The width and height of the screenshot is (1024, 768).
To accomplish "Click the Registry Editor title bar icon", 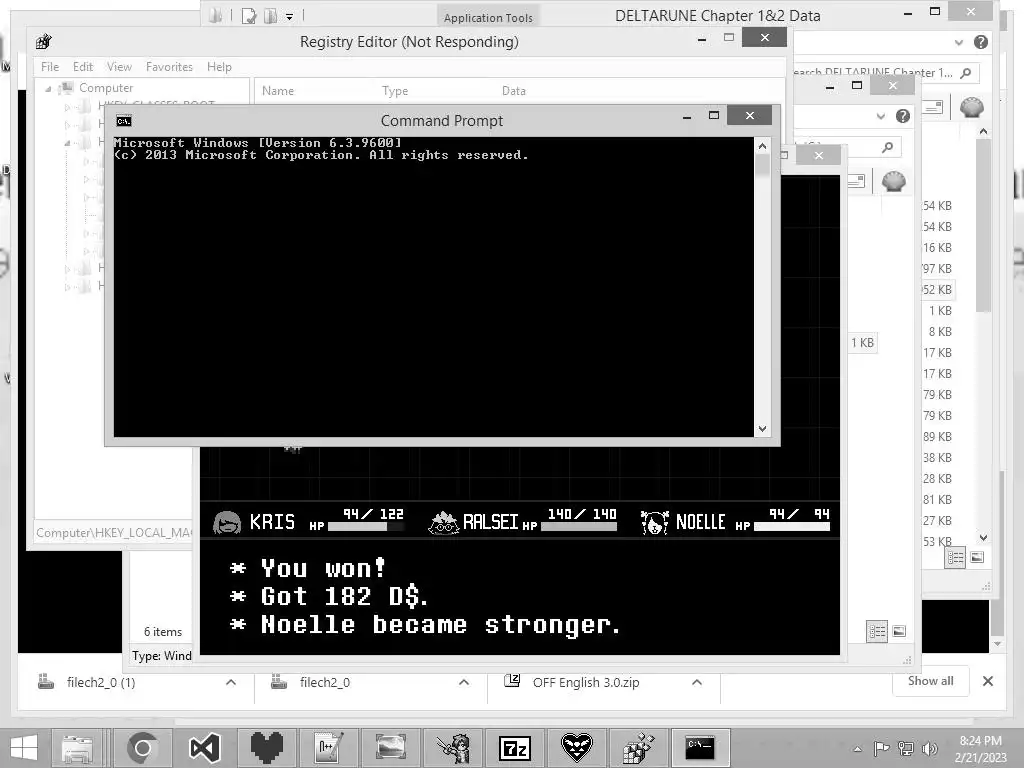I will [44, 42].
